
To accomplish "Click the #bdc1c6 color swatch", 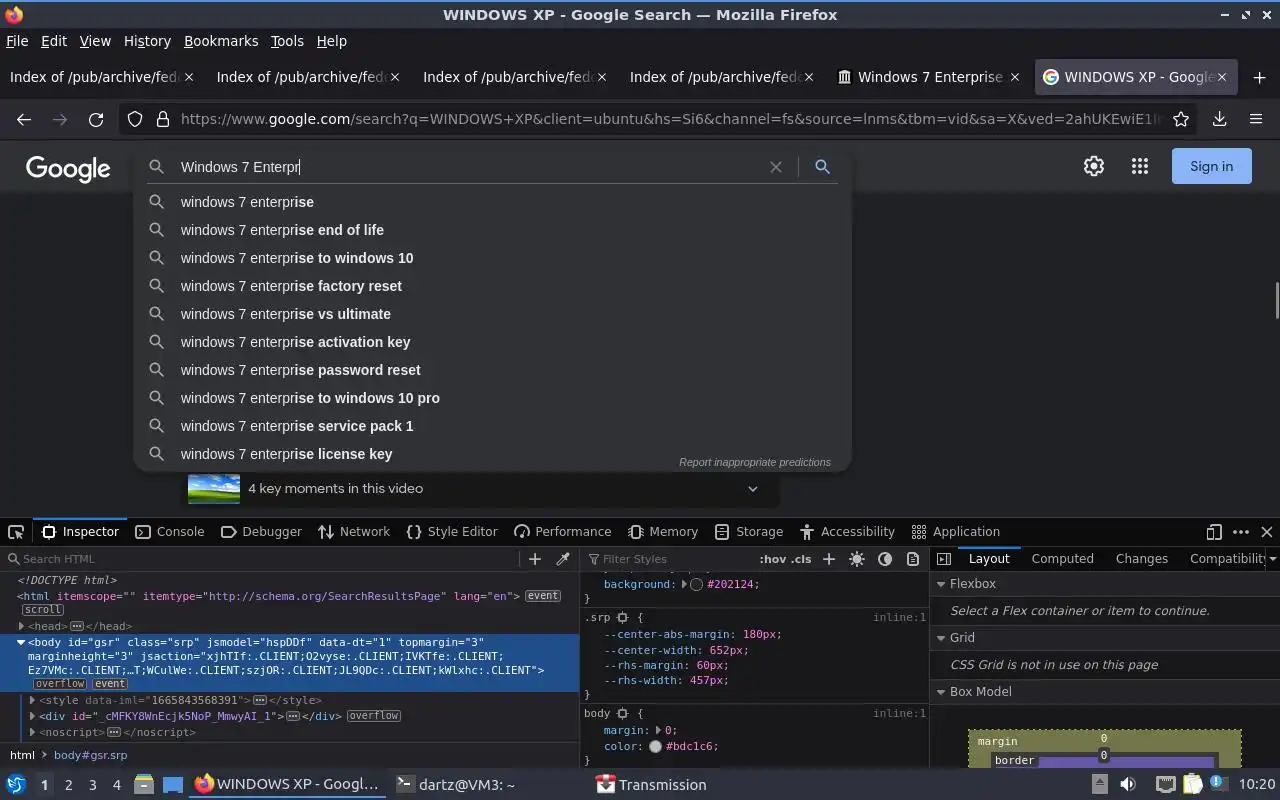I will click(655, 746).
